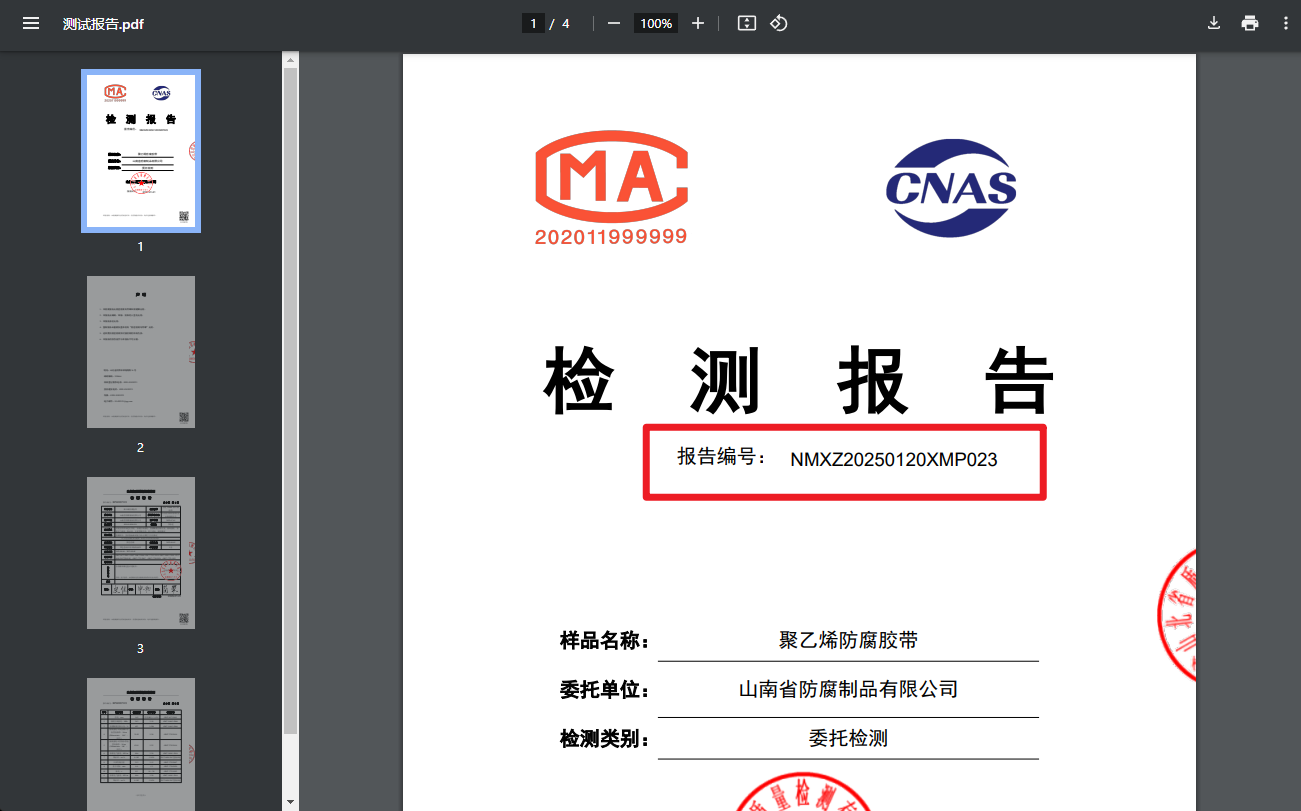Open the more actions menu
The image size is (1301, 811).
point(1286,22)
